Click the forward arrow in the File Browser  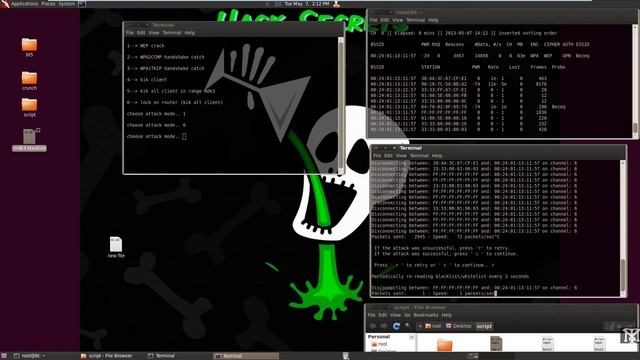(x=384, y=326)
